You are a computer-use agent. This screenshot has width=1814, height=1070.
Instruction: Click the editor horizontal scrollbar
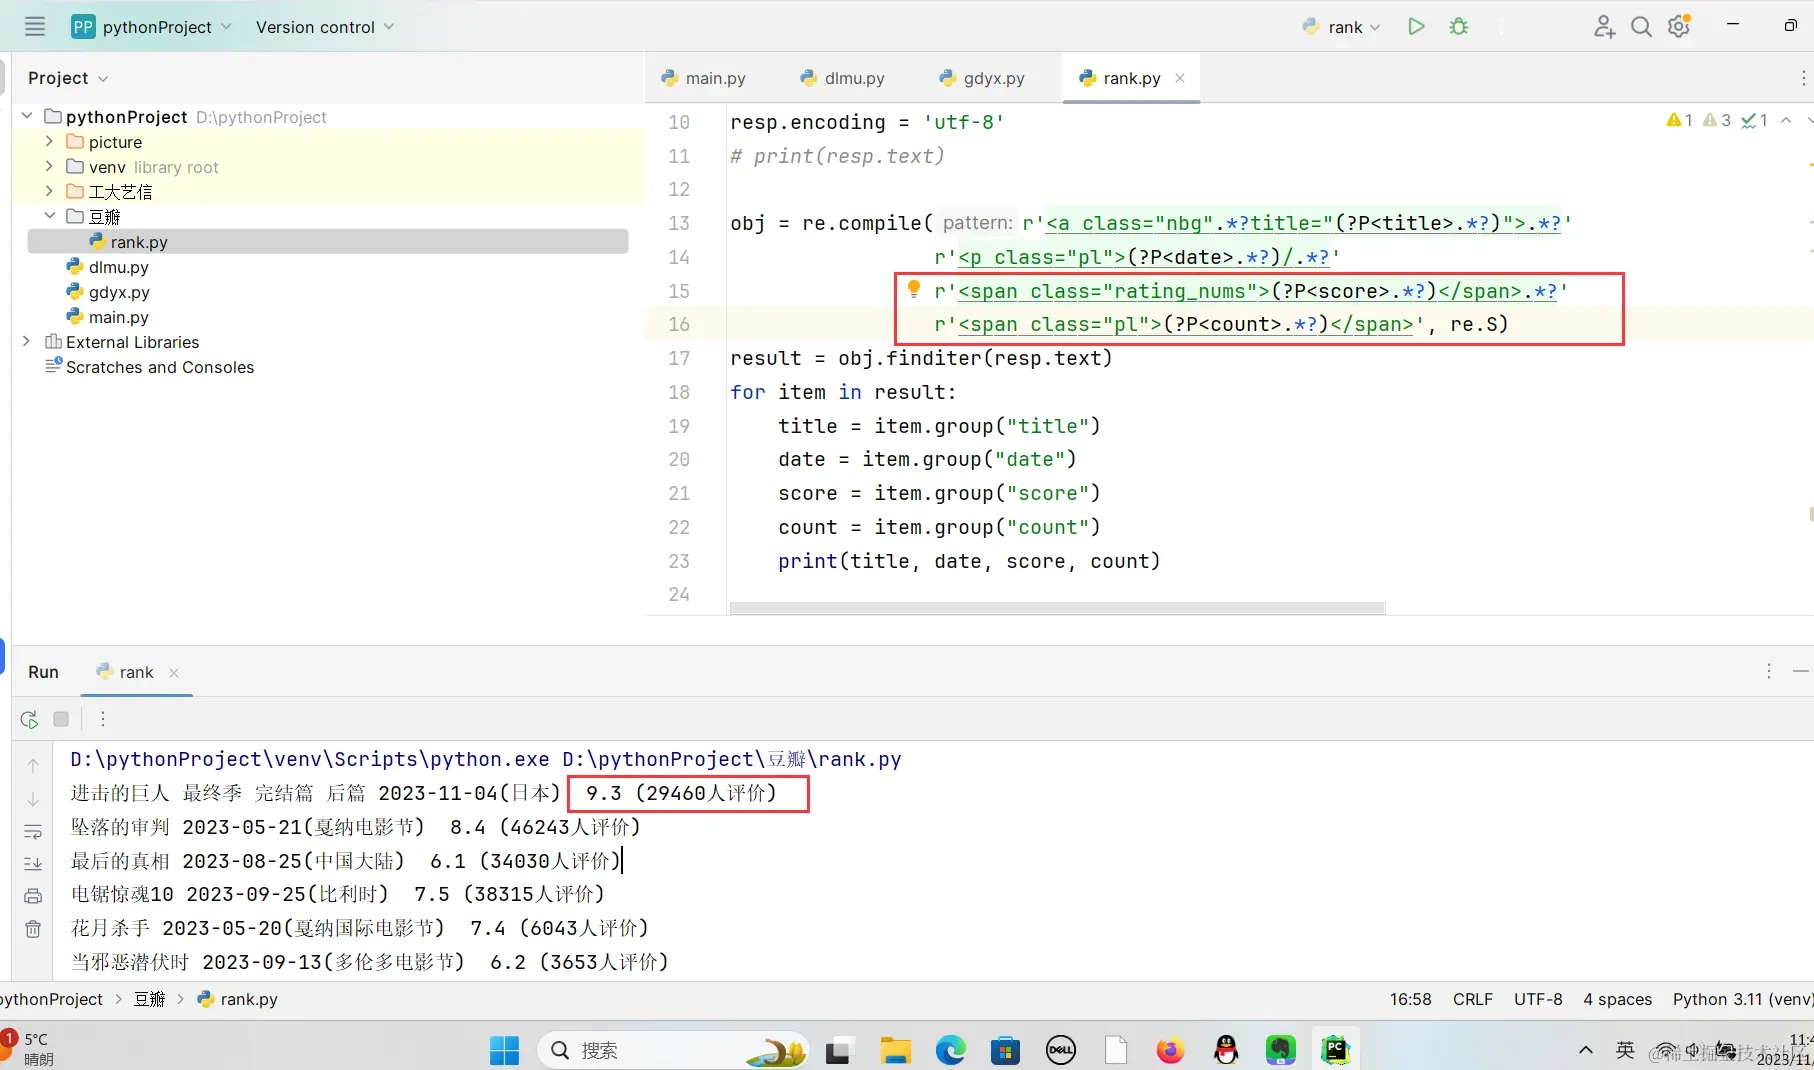pyautogui.click(x=1057, y=608)
